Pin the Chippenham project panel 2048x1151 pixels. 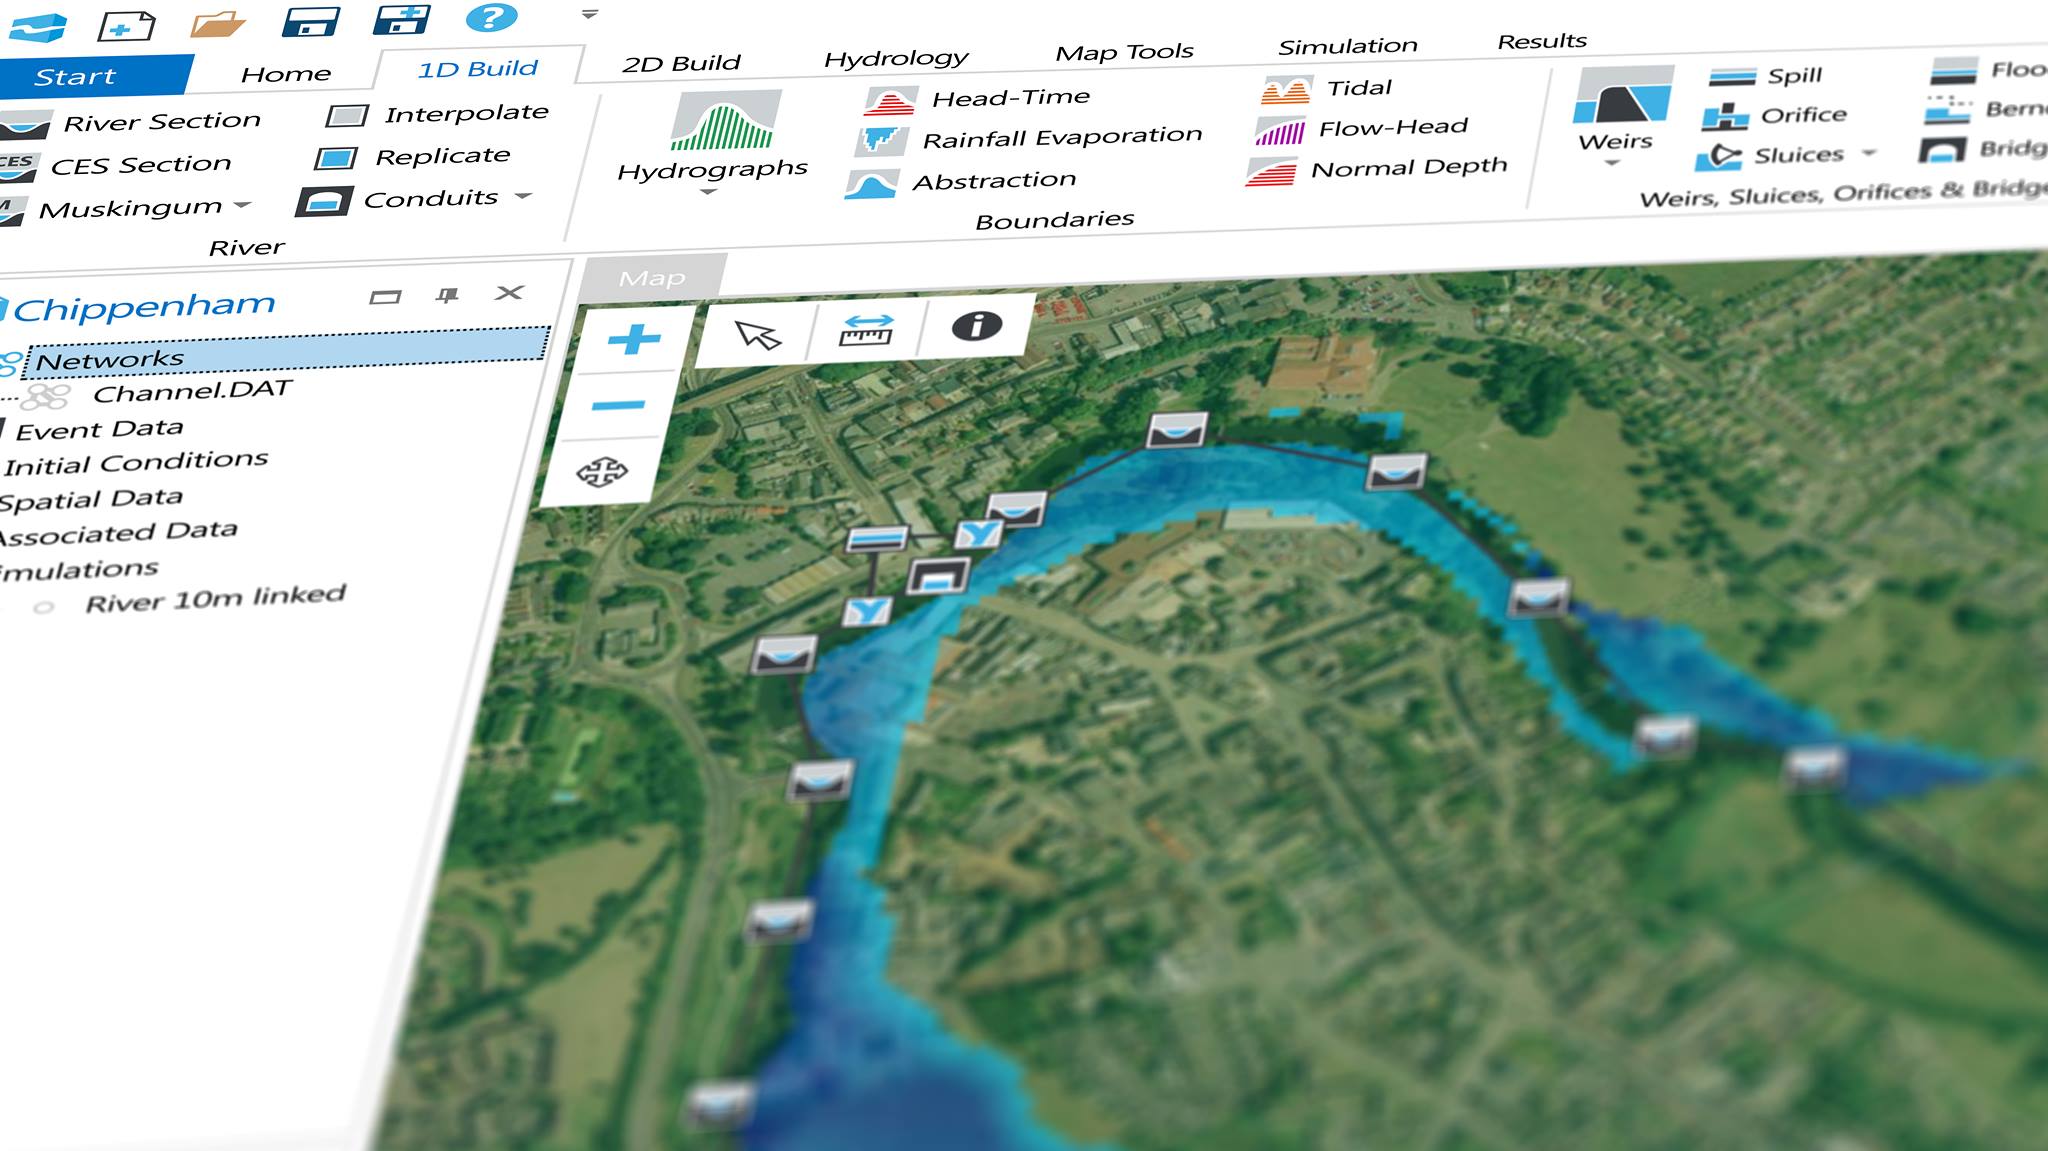[447, 295]
